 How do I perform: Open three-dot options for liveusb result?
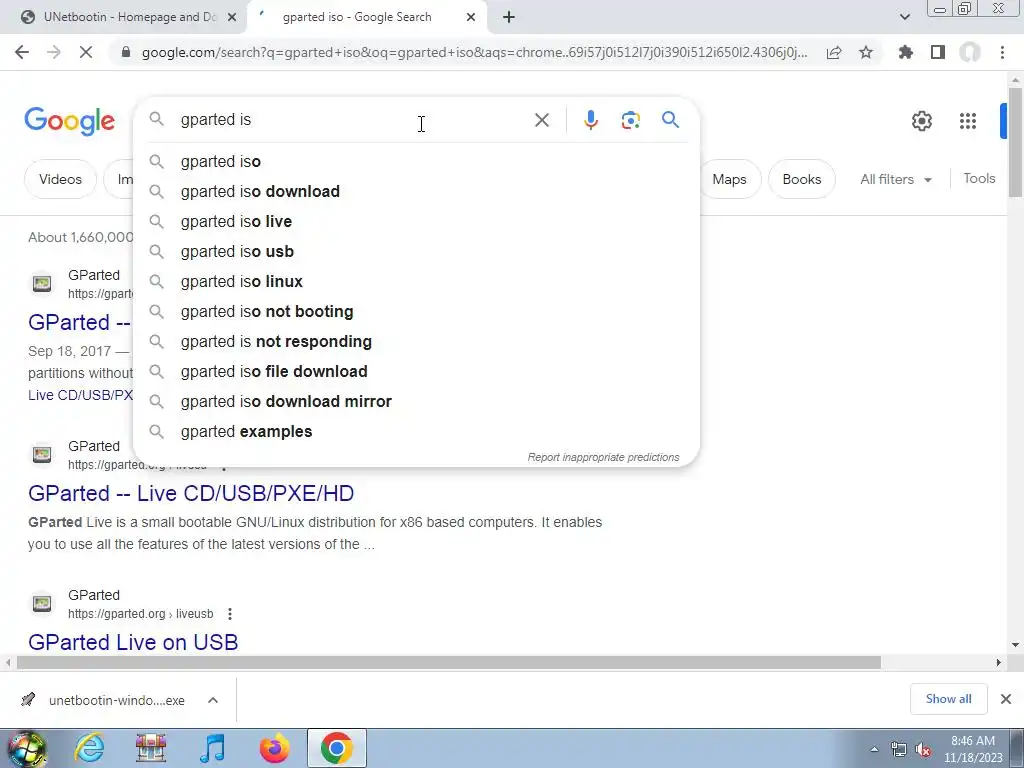coord(229,614)
